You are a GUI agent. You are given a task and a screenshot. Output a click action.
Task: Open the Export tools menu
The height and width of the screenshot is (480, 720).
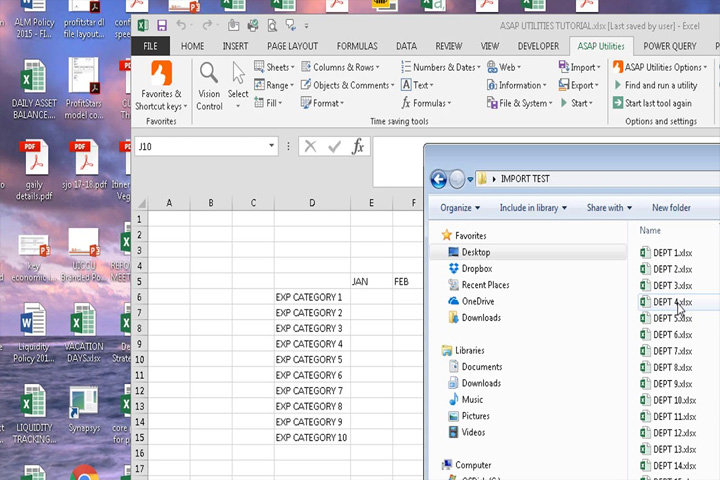click(x=579, y=85)
